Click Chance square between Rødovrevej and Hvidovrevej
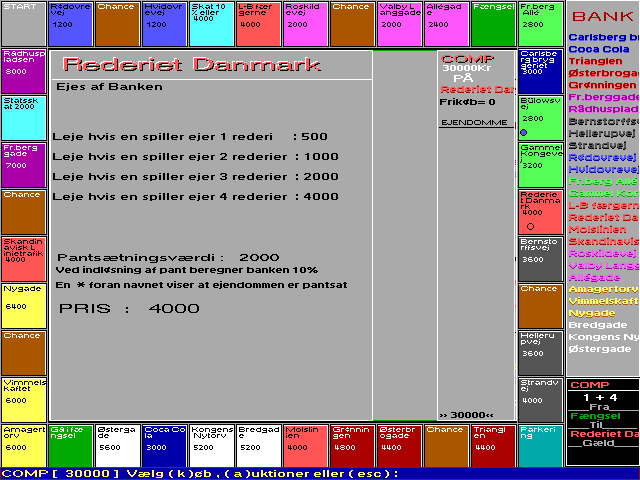The height and width of the screenshot is (480, 640). (x=118, y=24)
